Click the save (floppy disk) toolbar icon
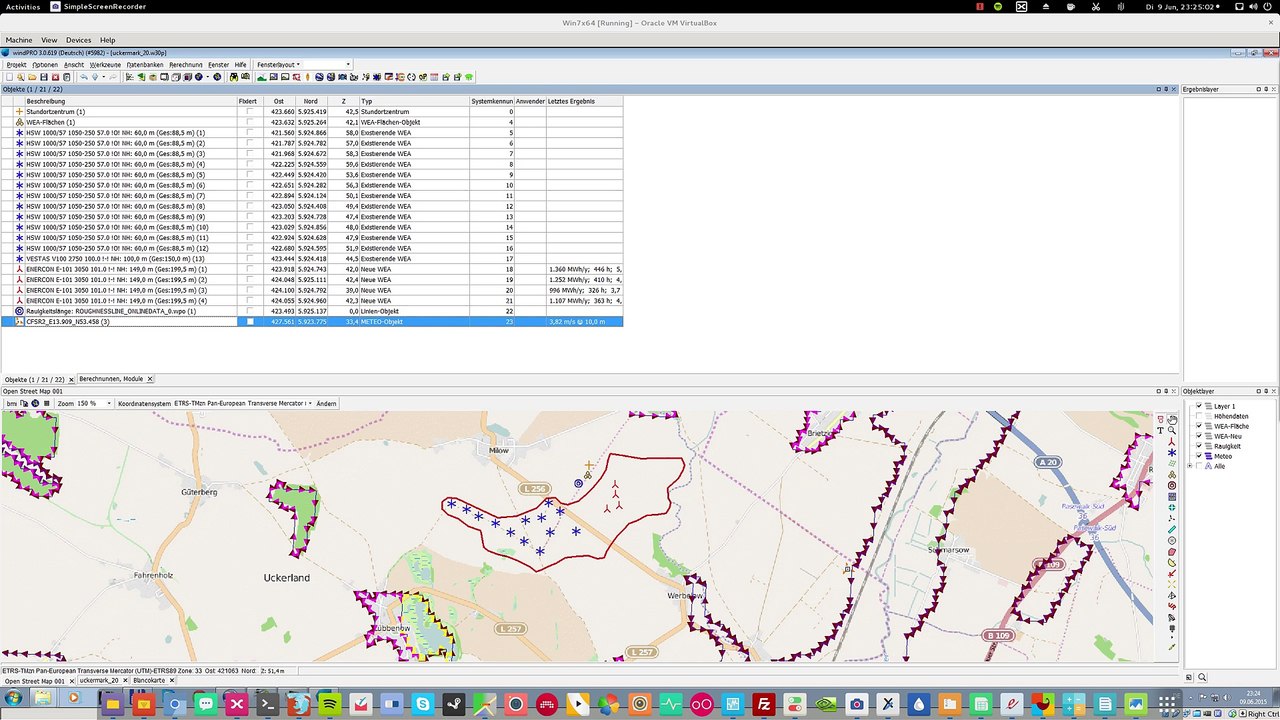This screenshot has height=720, width=1280. (44, 77)
